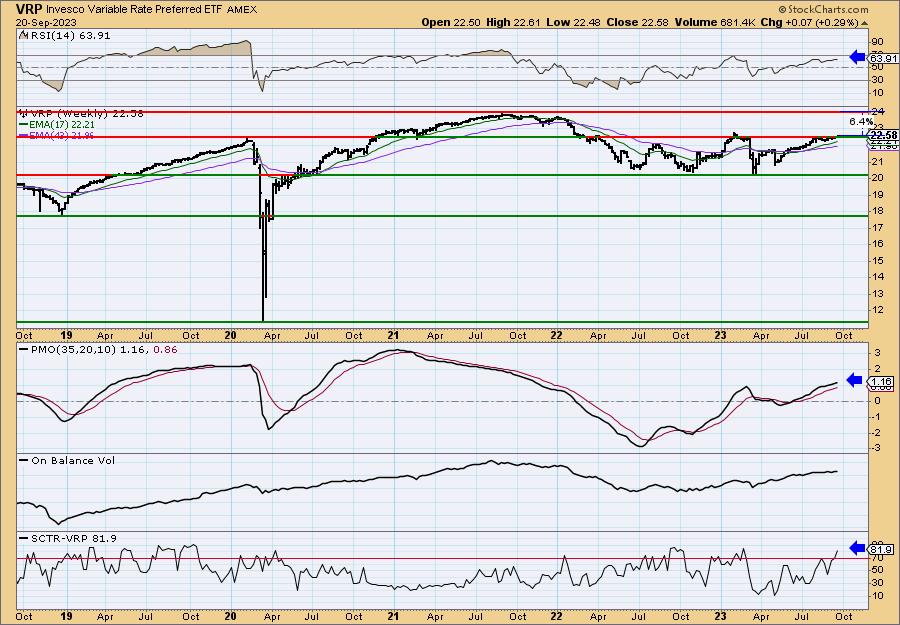Click the Close 22.58 value in header

(x=636, y=22)
